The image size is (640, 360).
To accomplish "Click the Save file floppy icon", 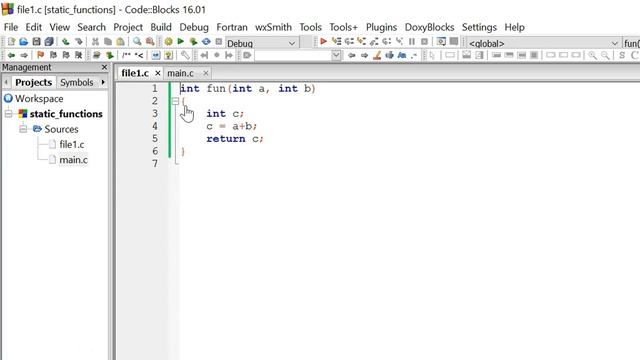I will [36, 41].
